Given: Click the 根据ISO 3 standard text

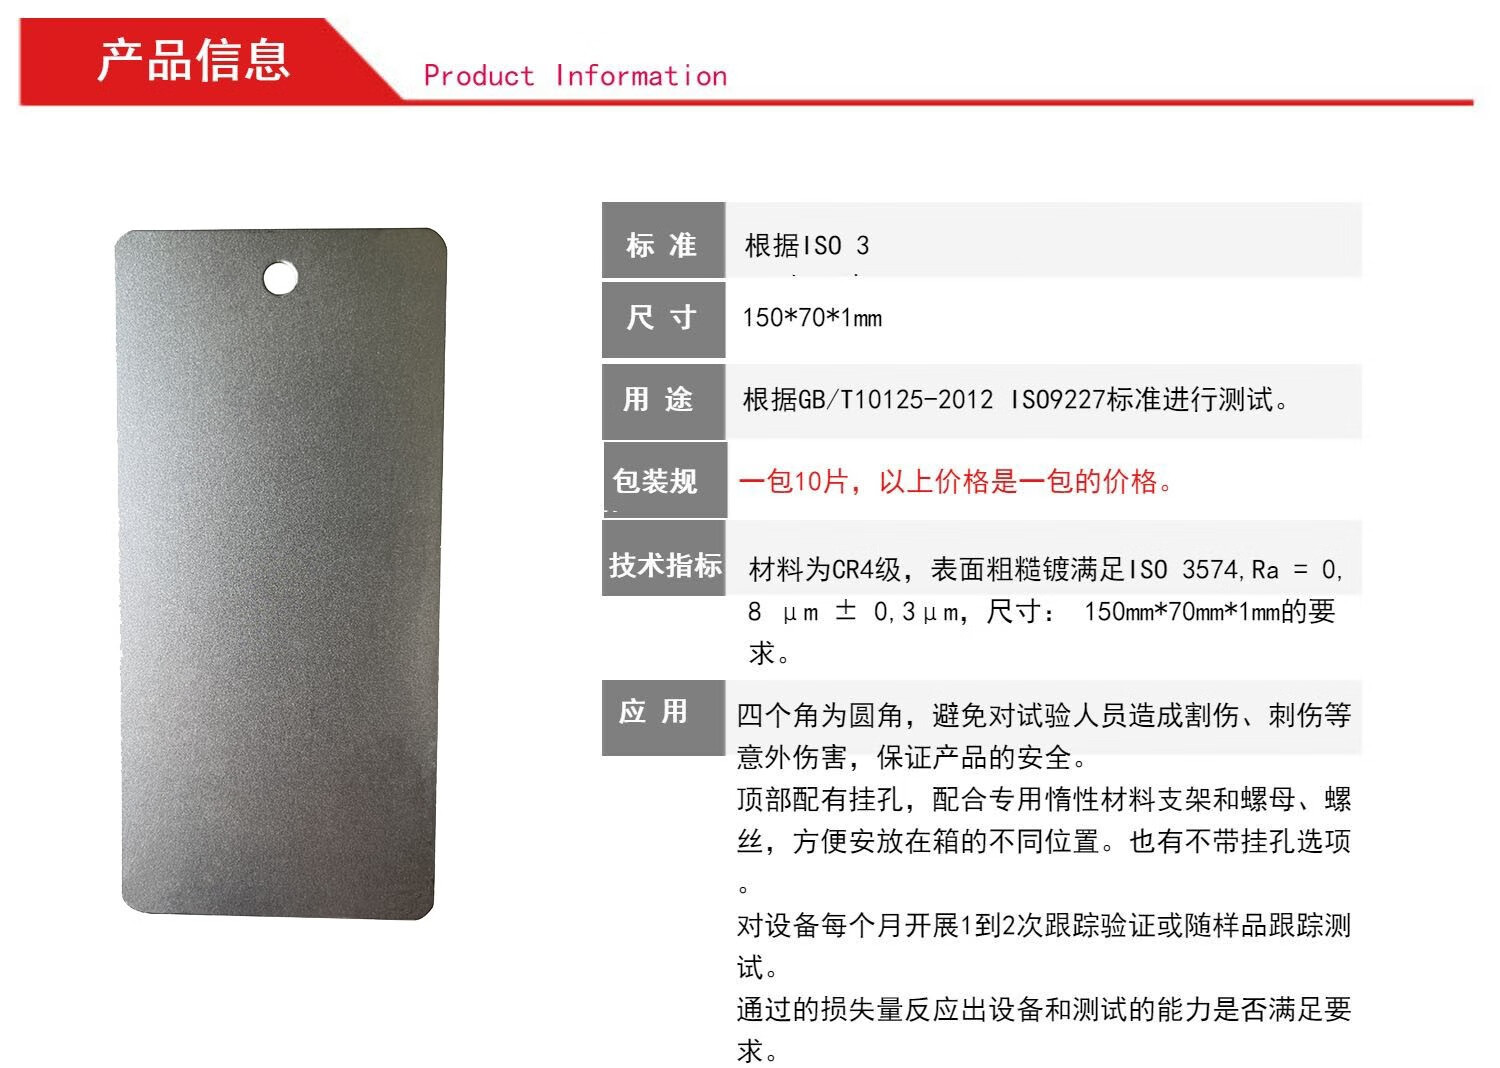Looking at the screenshot, I should pos(806,246).
